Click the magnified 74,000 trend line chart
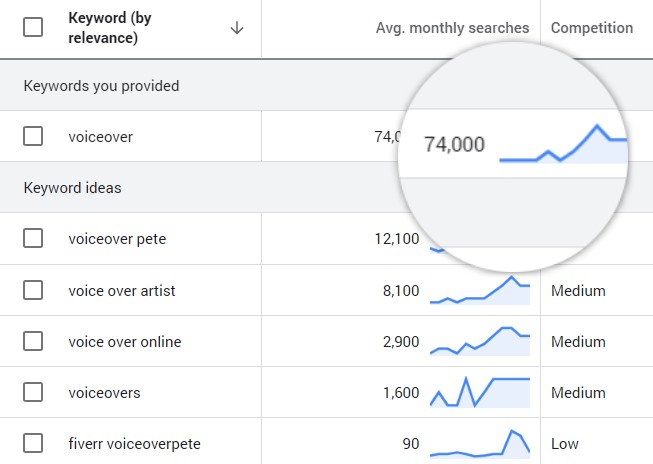 pyautogui.click(x=562, y=145)
